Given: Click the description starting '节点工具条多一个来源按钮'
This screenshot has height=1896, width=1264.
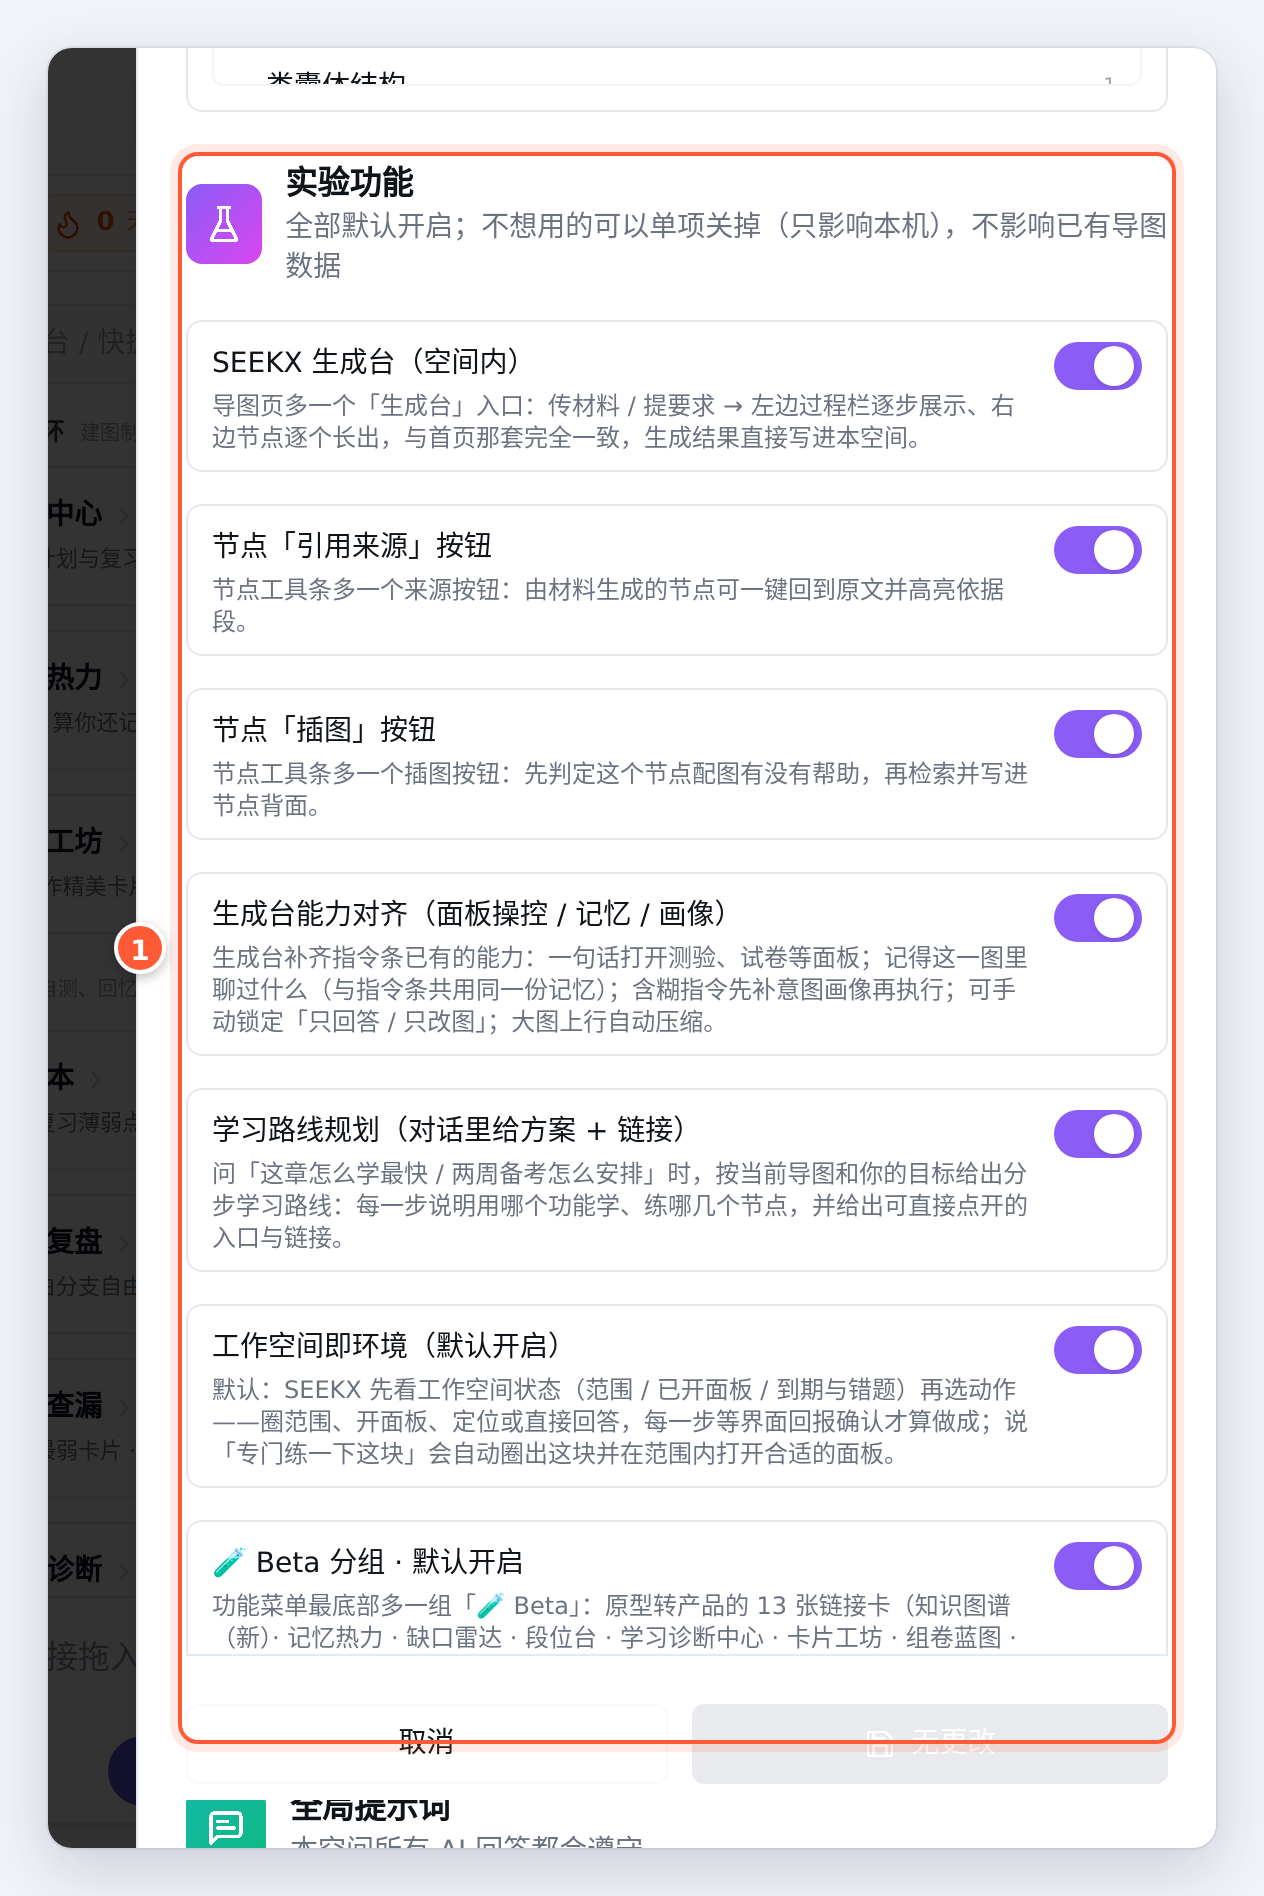Looking at the screenshot, I should point(608,605).
